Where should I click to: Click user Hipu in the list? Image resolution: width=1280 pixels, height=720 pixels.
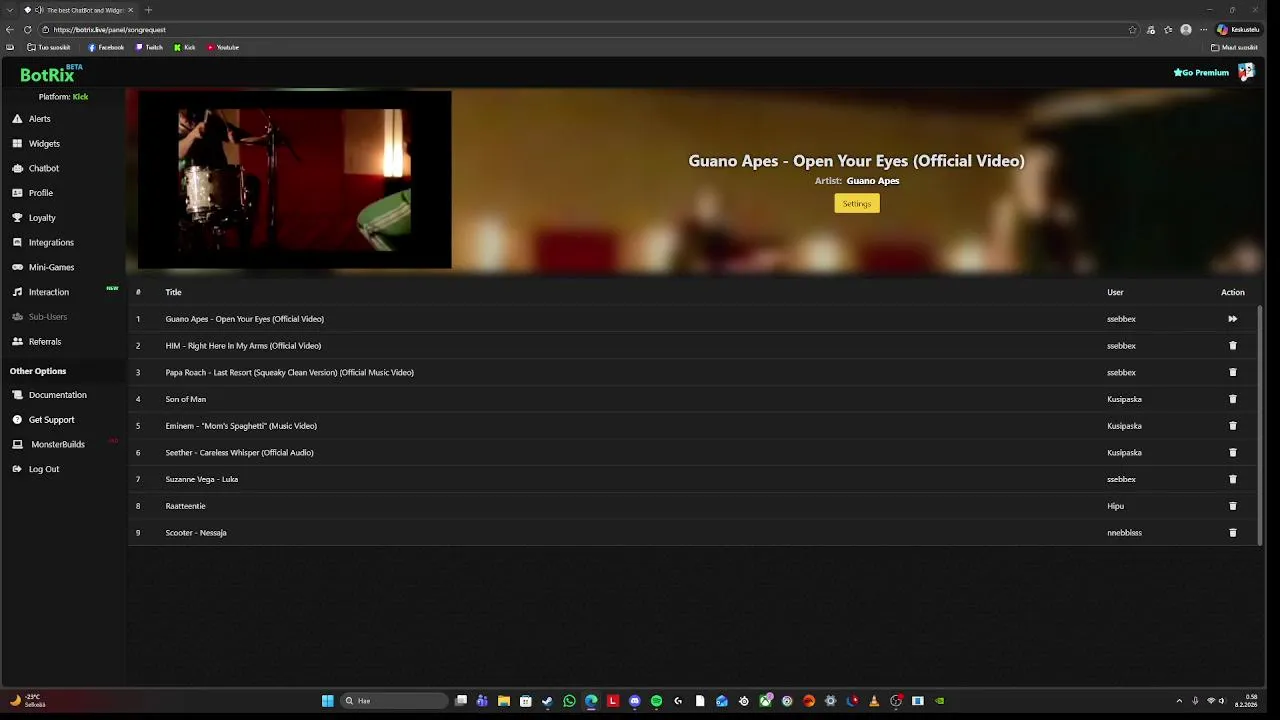click(x=1115, y=506)
